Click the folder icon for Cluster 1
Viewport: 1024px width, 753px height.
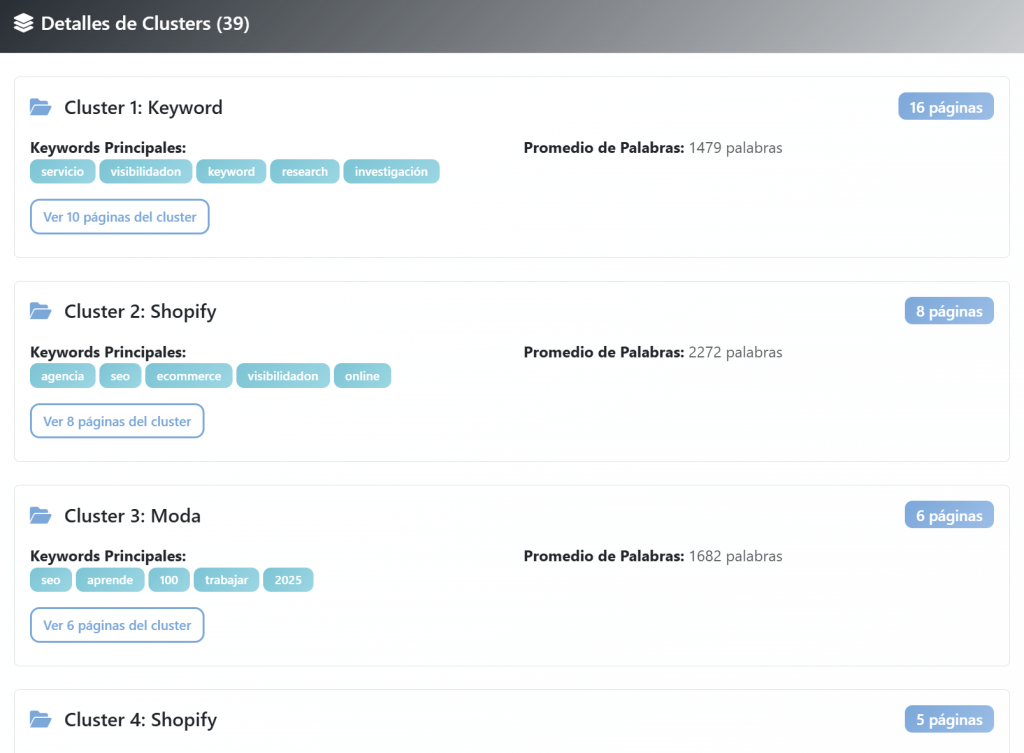(40, 107)
